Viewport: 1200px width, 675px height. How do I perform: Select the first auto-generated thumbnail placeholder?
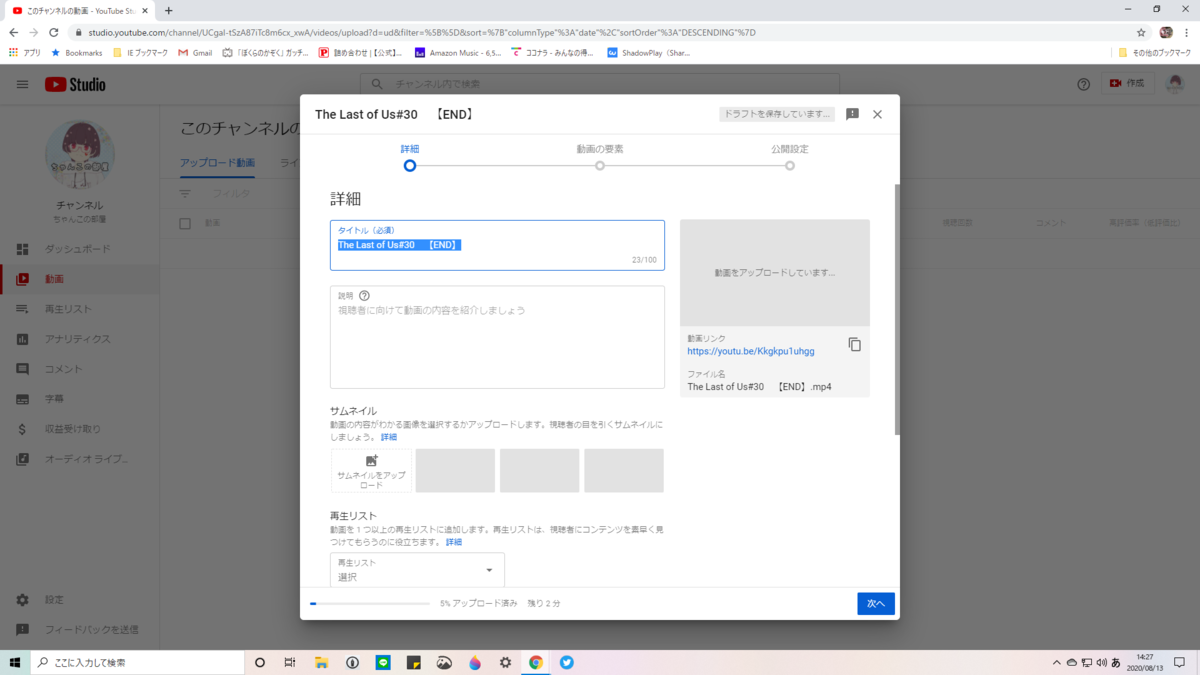tap(455, 470)
